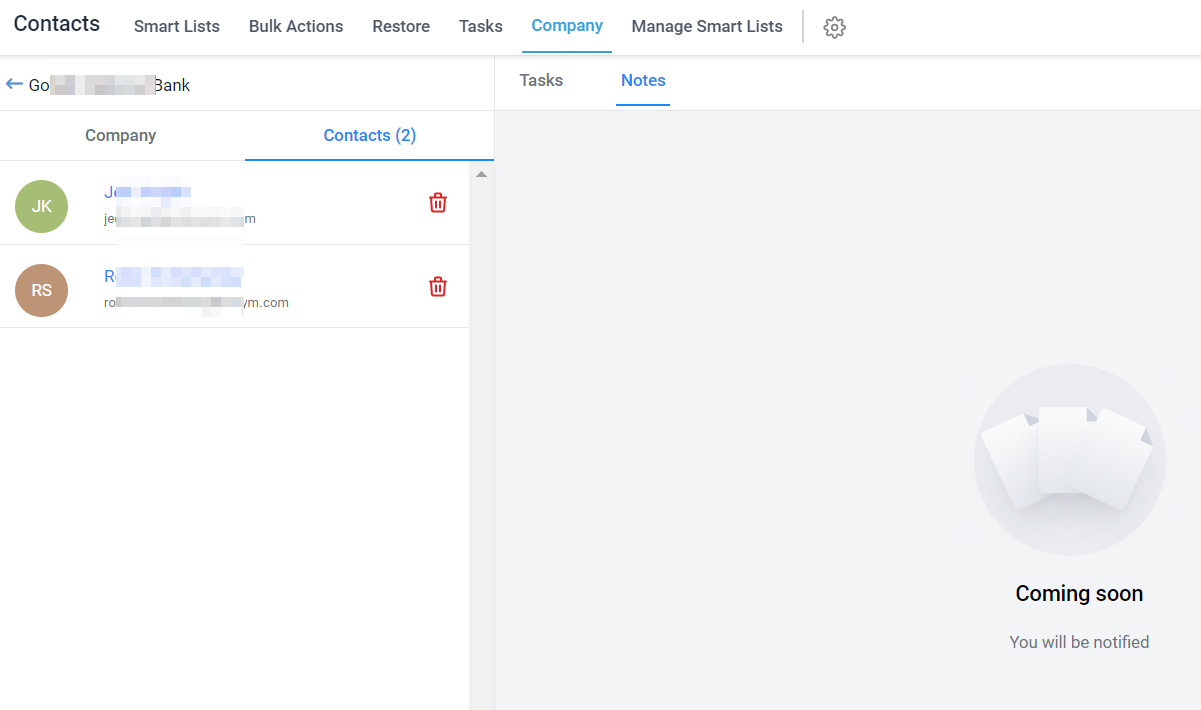Viewport: 1201px width, 710px height.
Task: Select the Contacts (2) sub-tab
Action: point(370,135)
